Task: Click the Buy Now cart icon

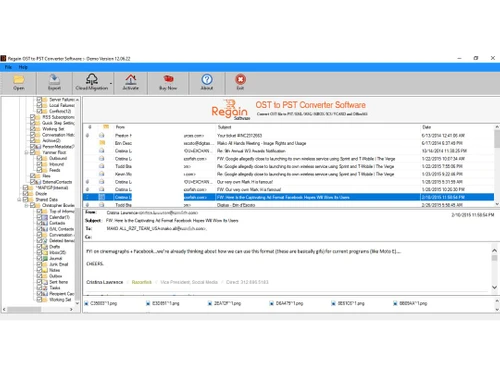Action: click(168, 79)
